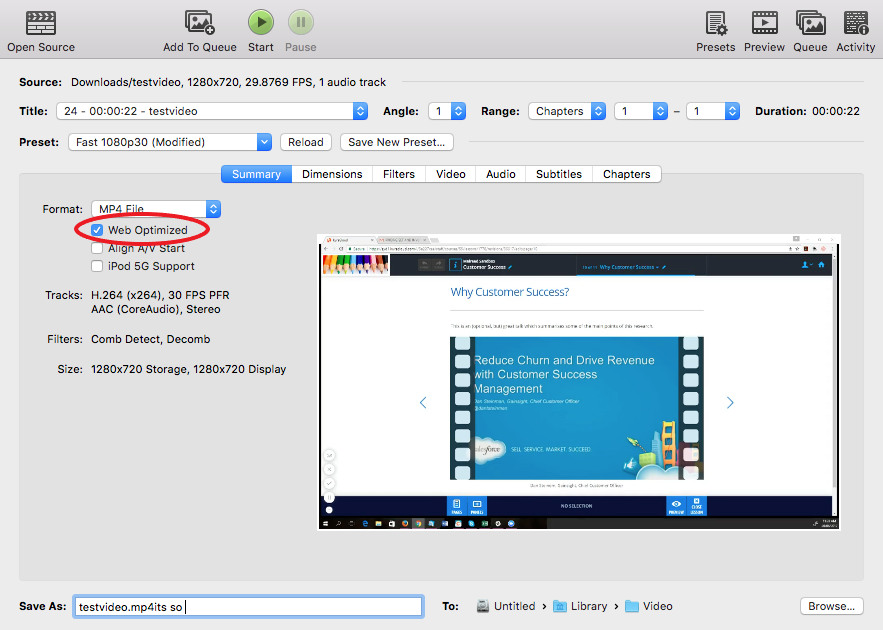Click the Open Source clapperboard icon

point(40,23)
